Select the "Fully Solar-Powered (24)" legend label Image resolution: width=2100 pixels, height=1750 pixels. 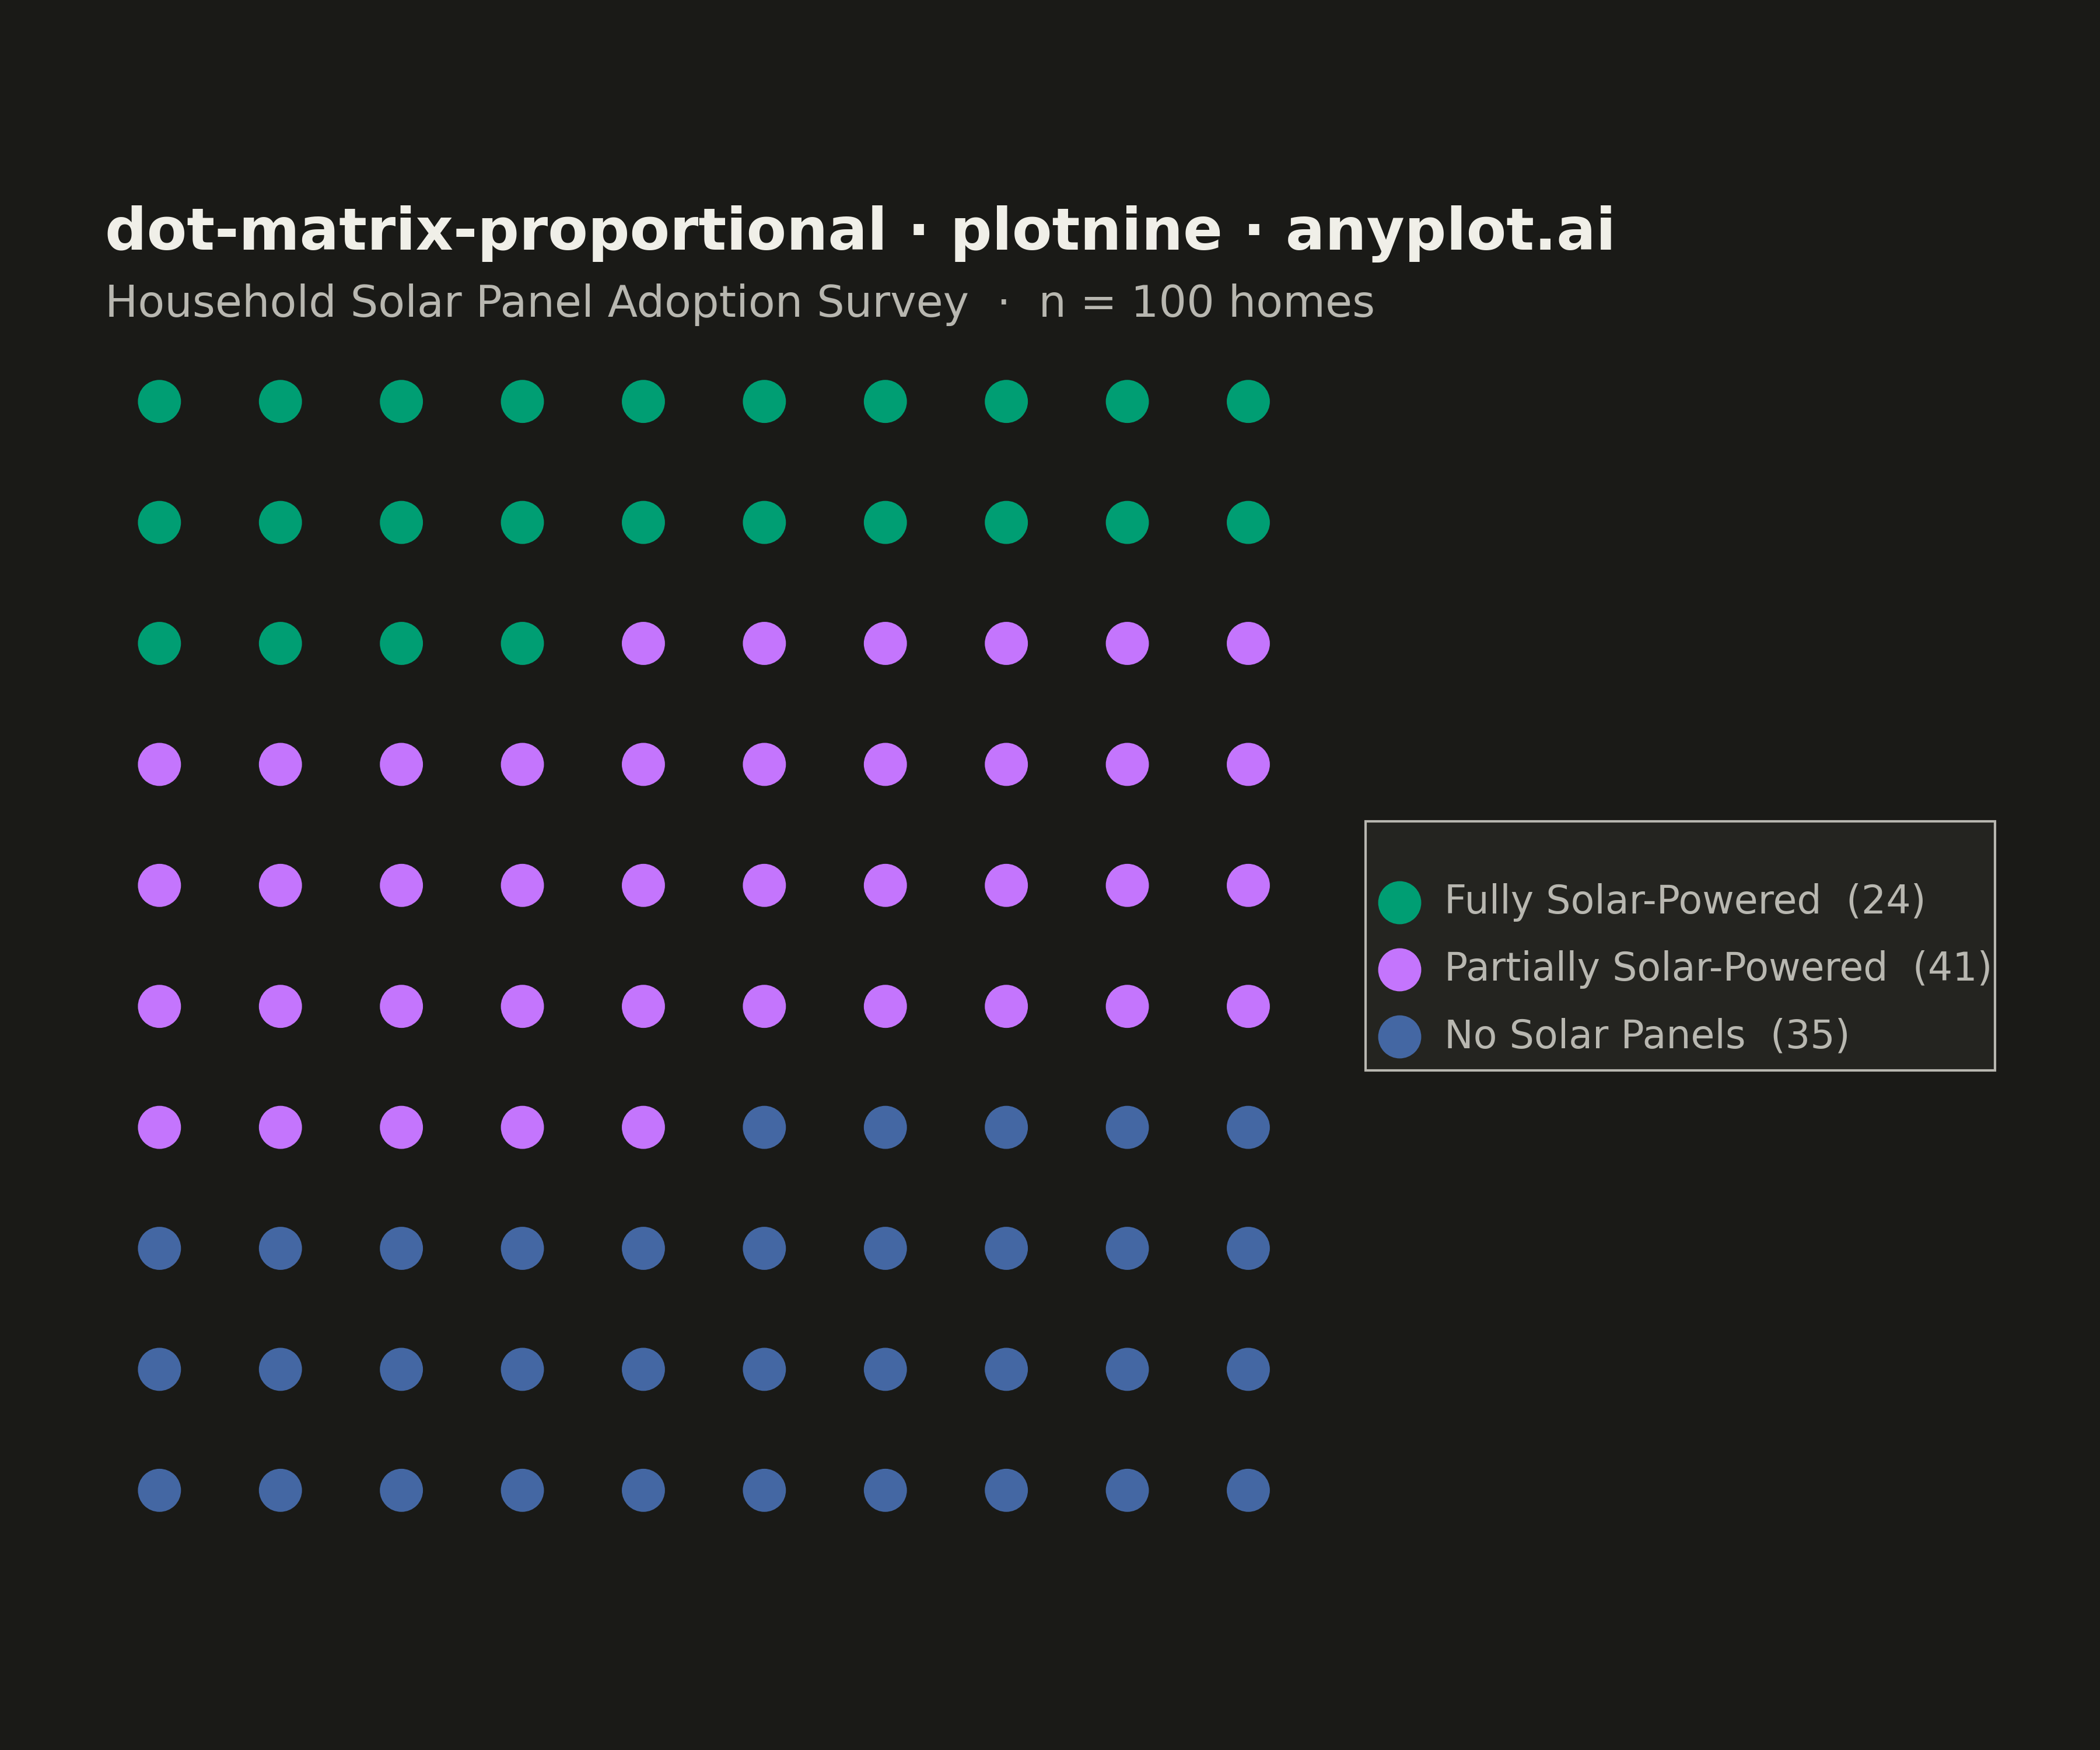point(1684,900)
